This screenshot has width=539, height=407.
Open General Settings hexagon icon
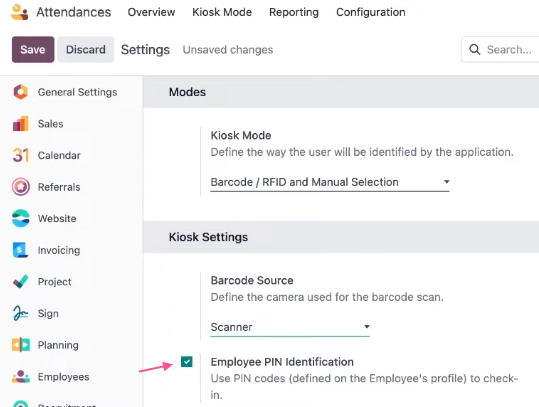click(21, 92)
